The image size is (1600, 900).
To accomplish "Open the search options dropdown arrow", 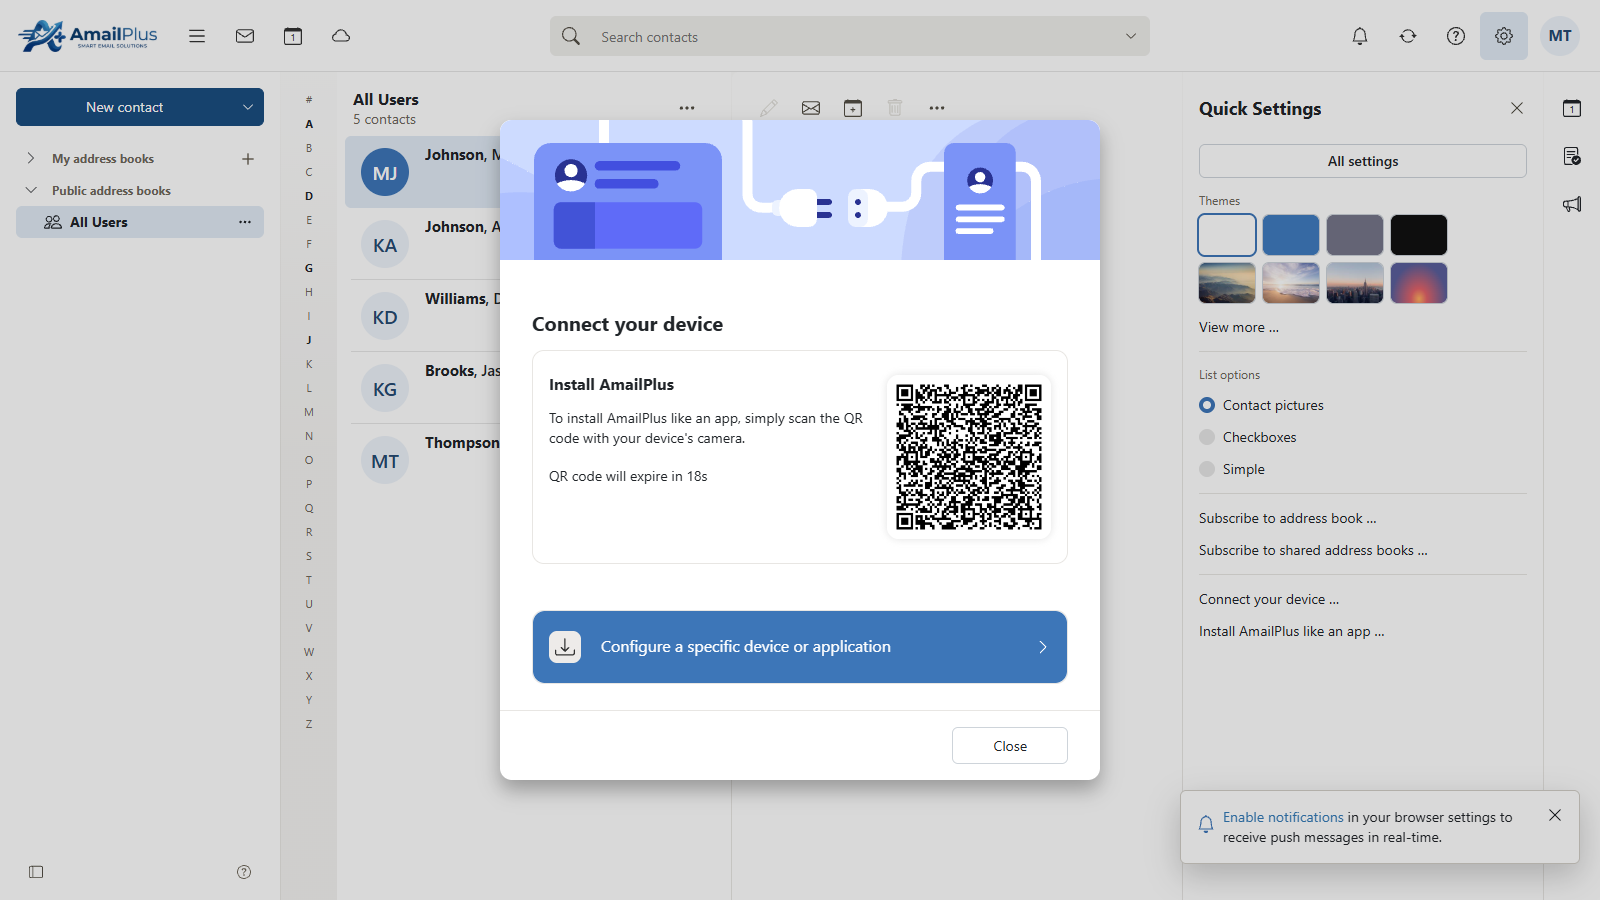I will (x=1131, y=36).
